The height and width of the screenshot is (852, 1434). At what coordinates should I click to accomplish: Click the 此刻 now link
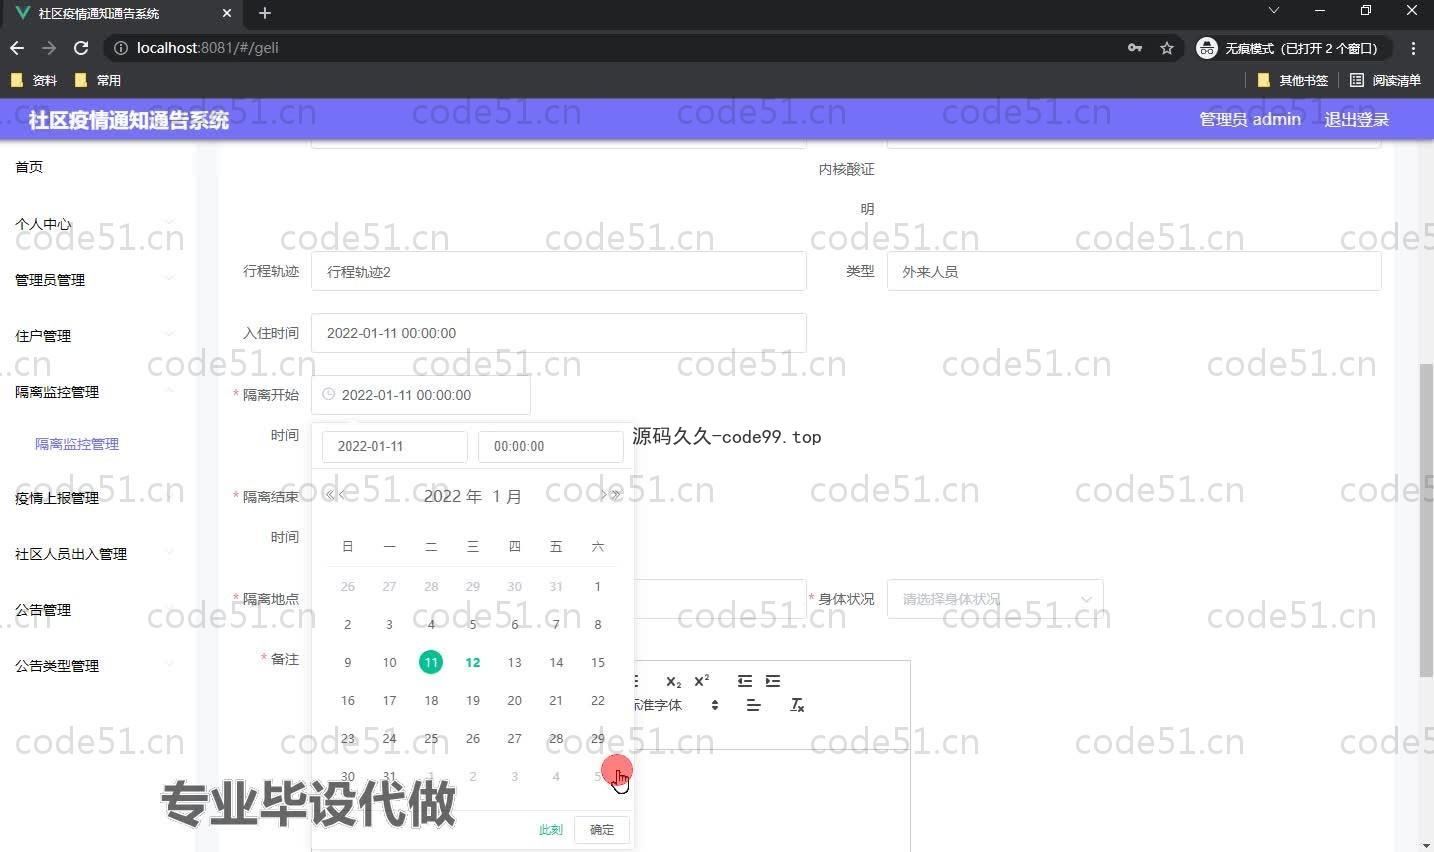[551, 830]
